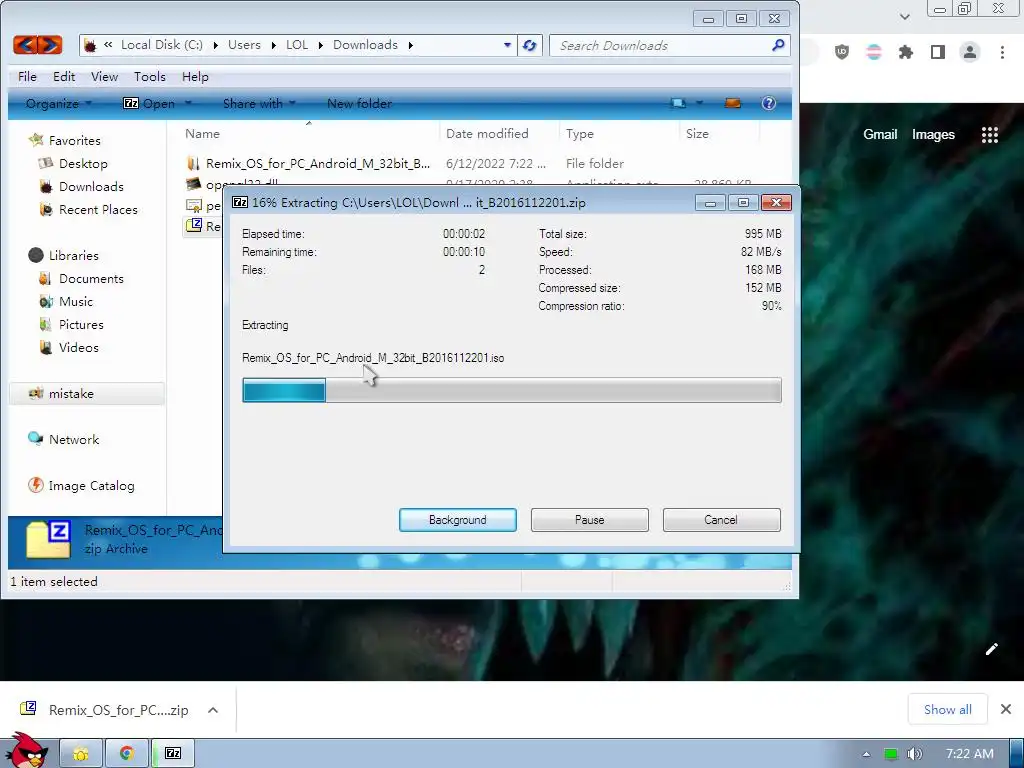The width and height of the screenshot is (1024, 768).
Task: Open the File menu
Action: click(x=27, y=76)
